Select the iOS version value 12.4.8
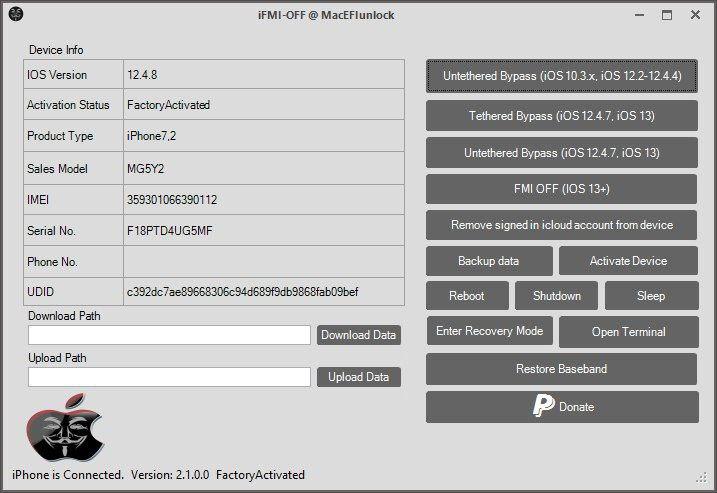The image size is (717, 493). point(264,74)
